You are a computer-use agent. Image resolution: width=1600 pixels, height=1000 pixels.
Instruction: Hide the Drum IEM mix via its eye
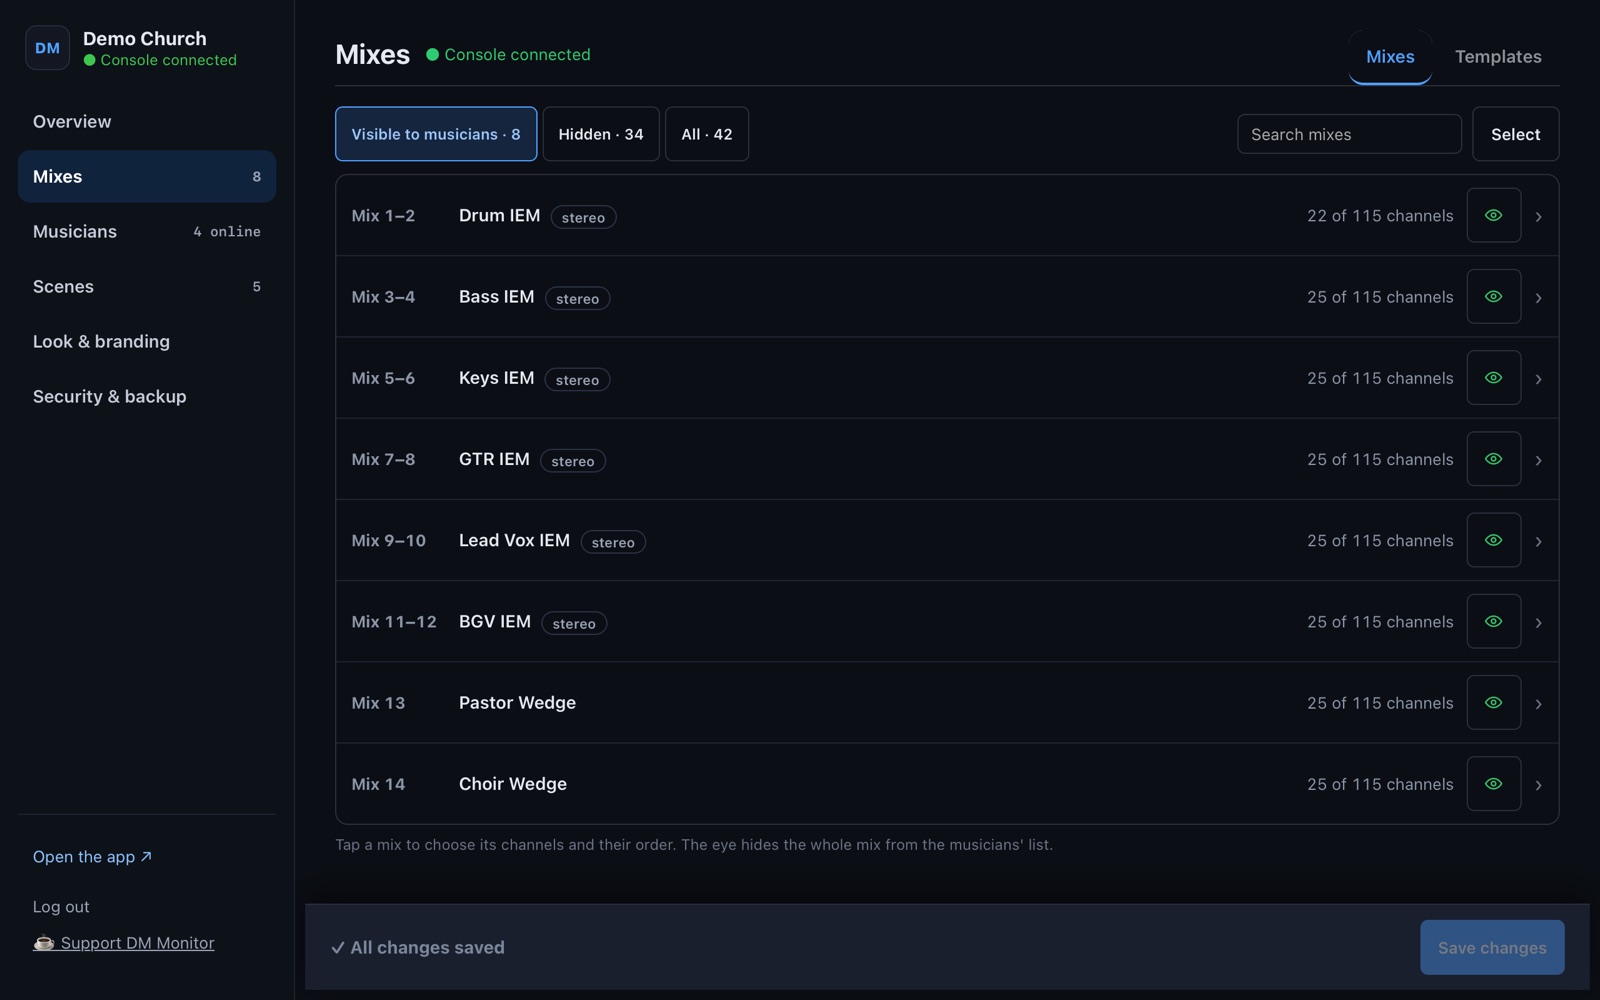1493,215
